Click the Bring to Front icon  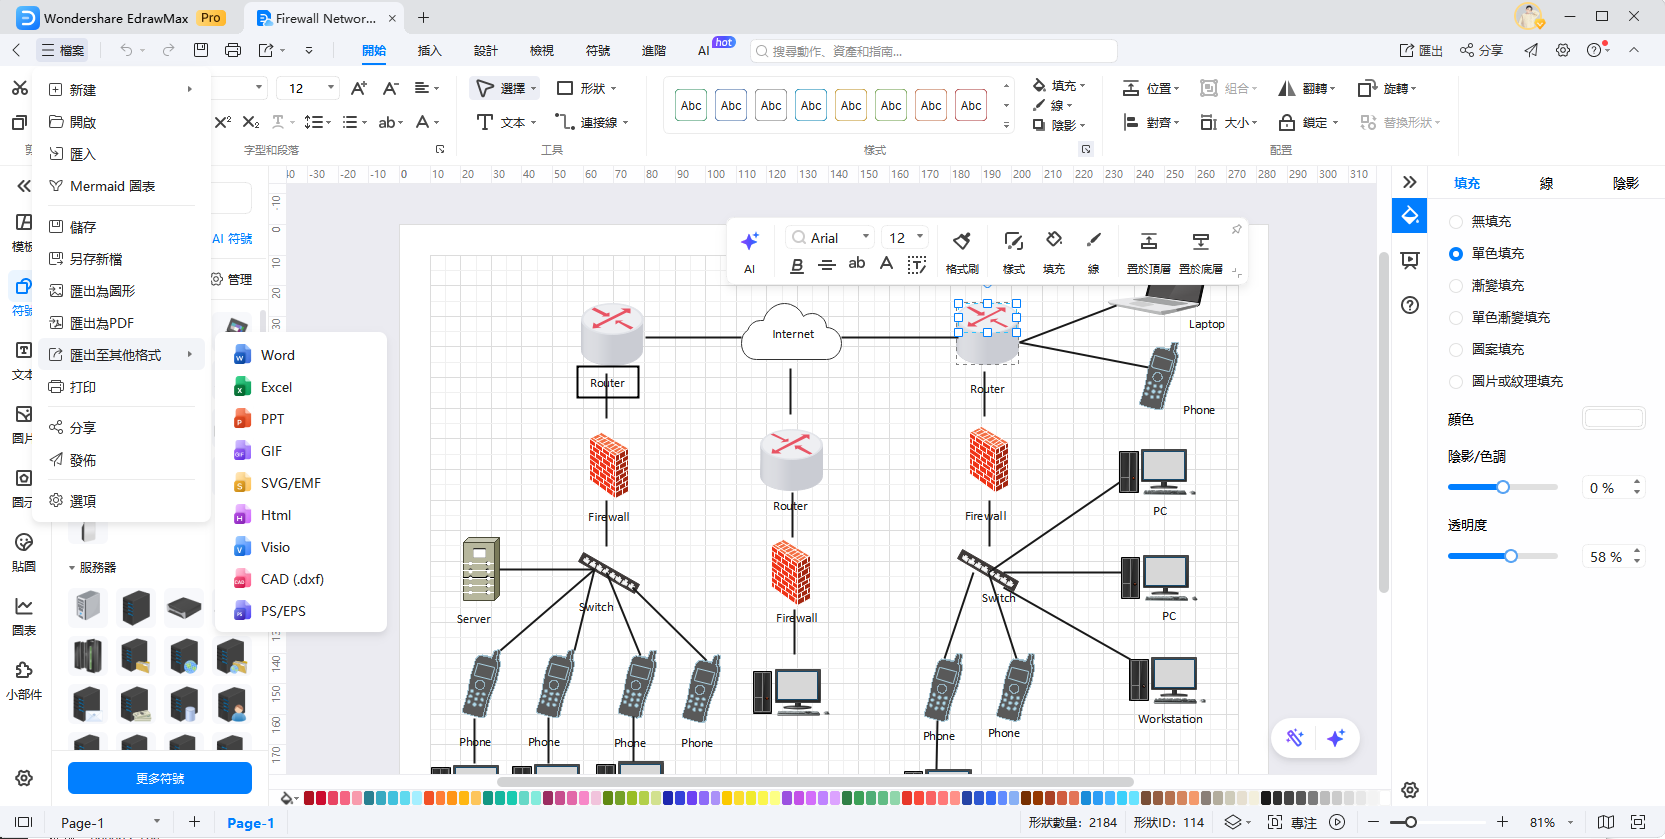[1148, 241]
